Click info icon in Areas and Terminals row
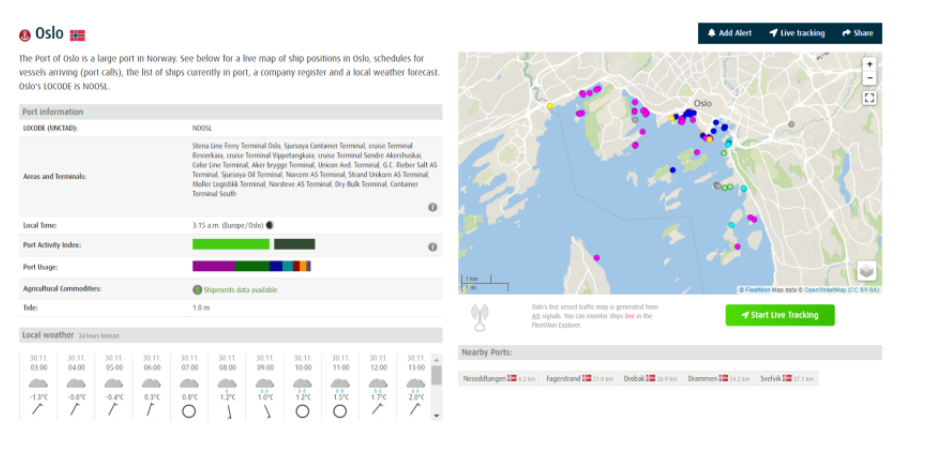This screenshot has height=449, width=936. pyautogui.click(x=432, y=207)
